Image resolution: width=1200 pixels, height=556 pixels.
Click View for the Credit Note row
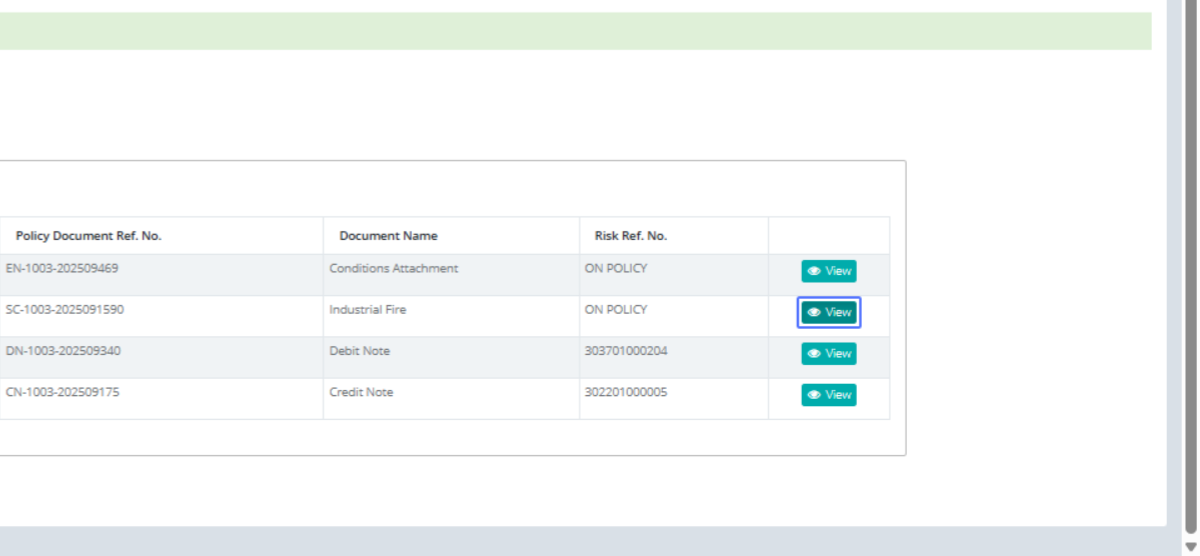point(828,395)
